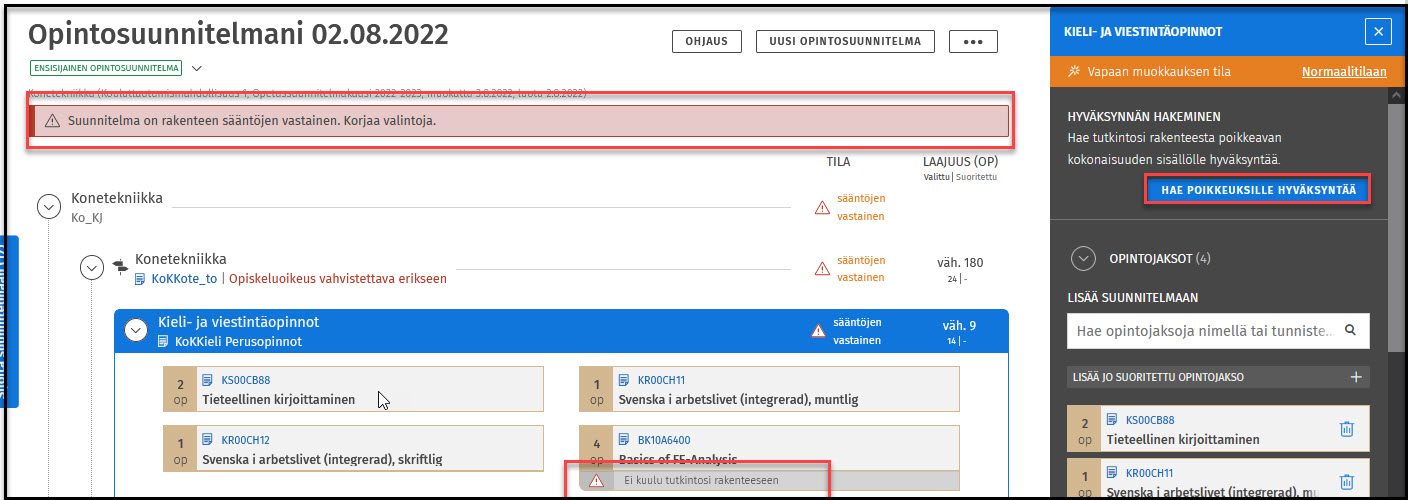The width and height of the screenshot is (1408, 500).
Task: Open KR00CH11 course link in plan
Action: click(x=661, y=380)
